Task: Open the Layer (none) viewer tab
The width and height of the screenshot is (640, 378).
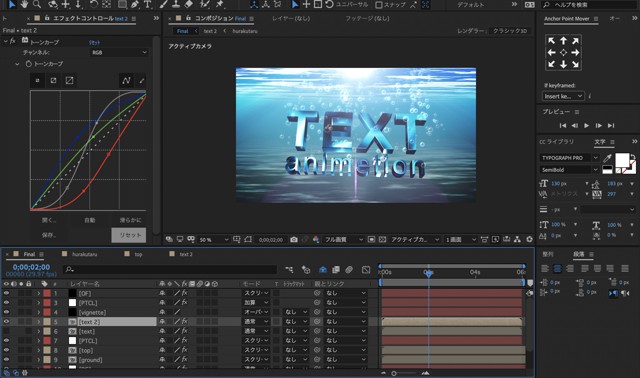Action: point(291,18)
